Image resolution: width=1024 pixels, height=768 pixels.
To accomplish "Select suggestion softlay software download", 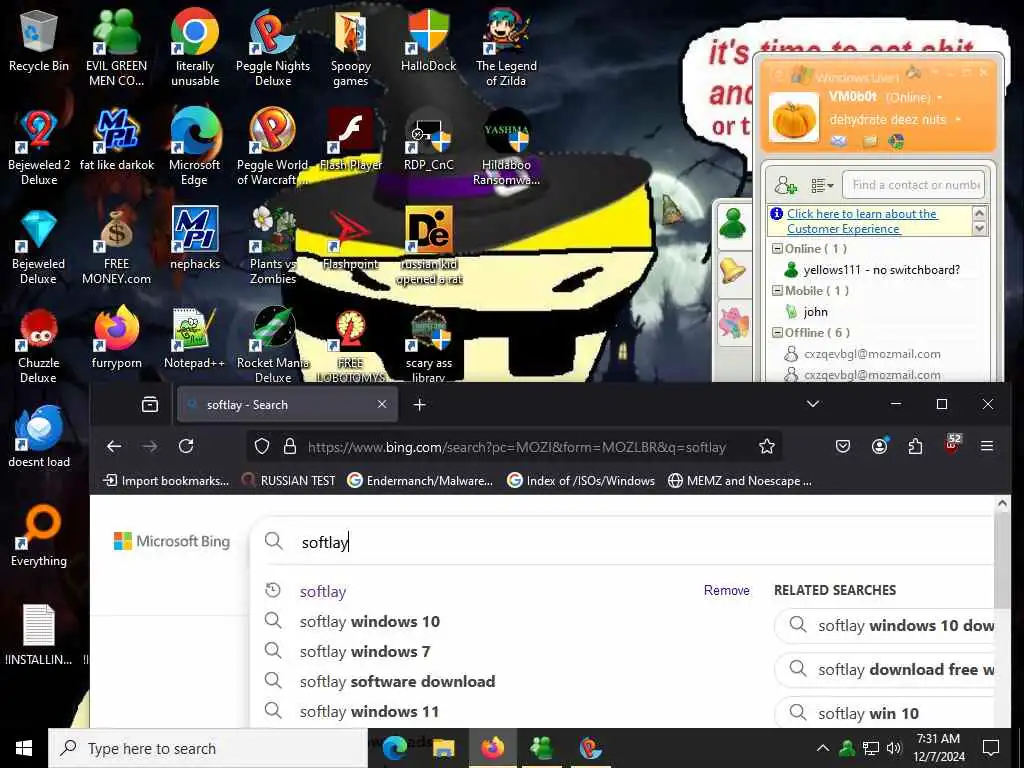I will 397,682.
